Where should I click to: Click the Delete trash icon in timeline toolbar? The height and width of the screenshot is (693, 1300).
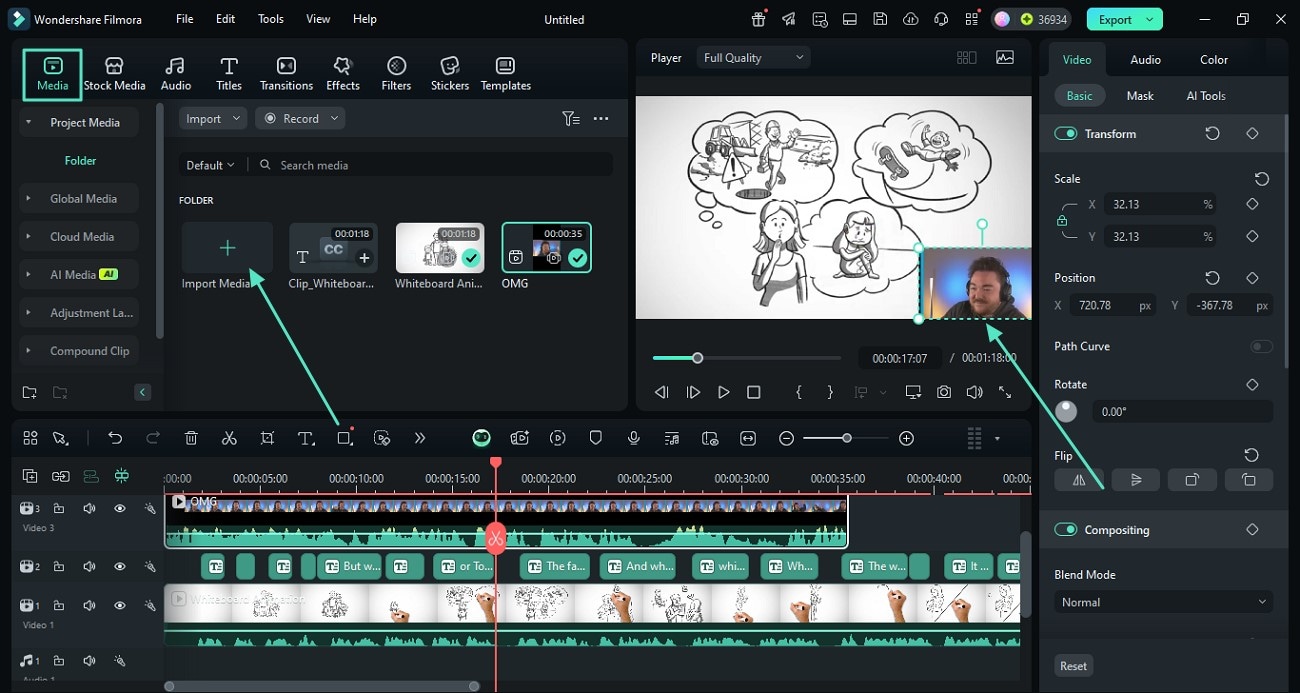191,438
